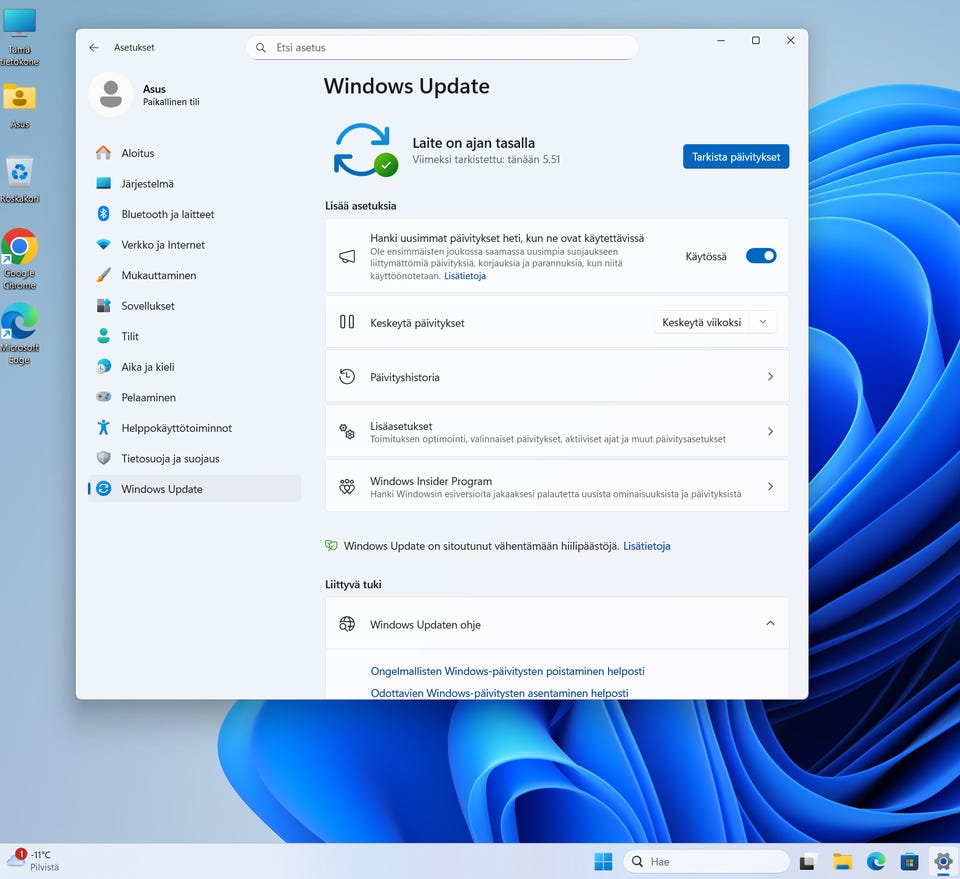The height and width of the screenshot is (879, 960).
Task: Click the Windows Start button on taskbar
Action: 603,861
